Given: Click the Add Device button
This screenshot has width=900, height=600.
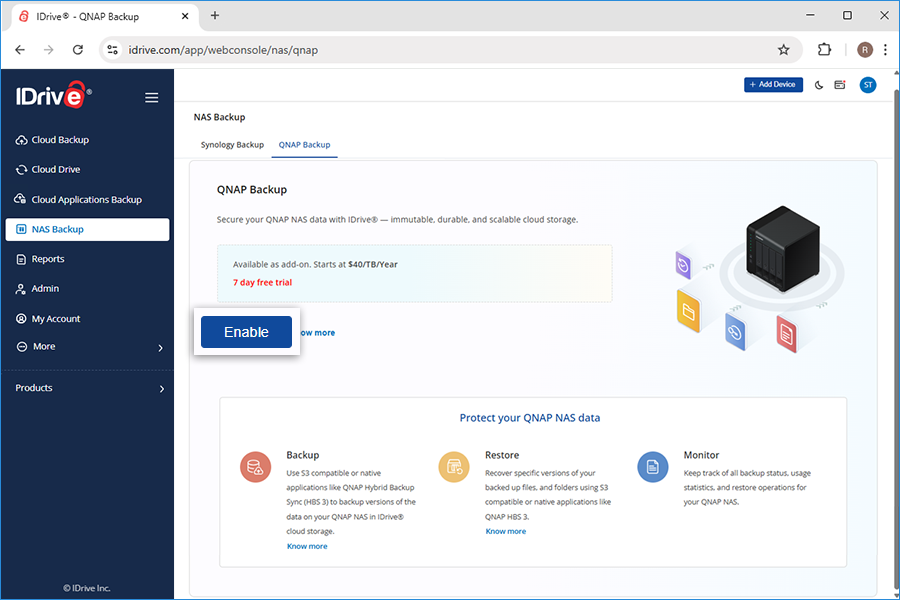Looking at the screenshot, I should coord(773,84).
